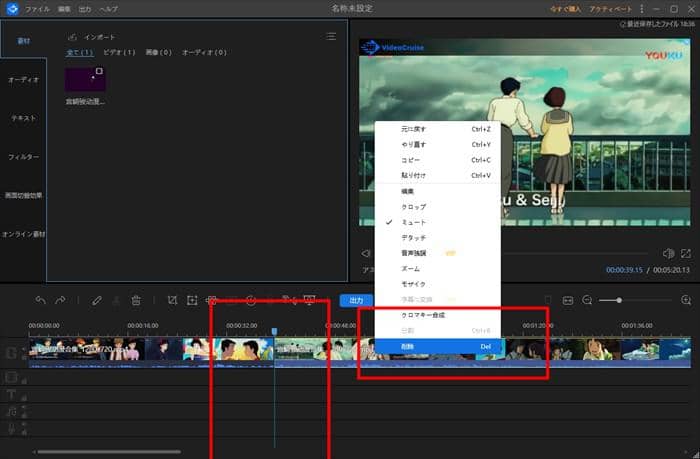
Task: Click the music track note icon
Action: [11, 412]
